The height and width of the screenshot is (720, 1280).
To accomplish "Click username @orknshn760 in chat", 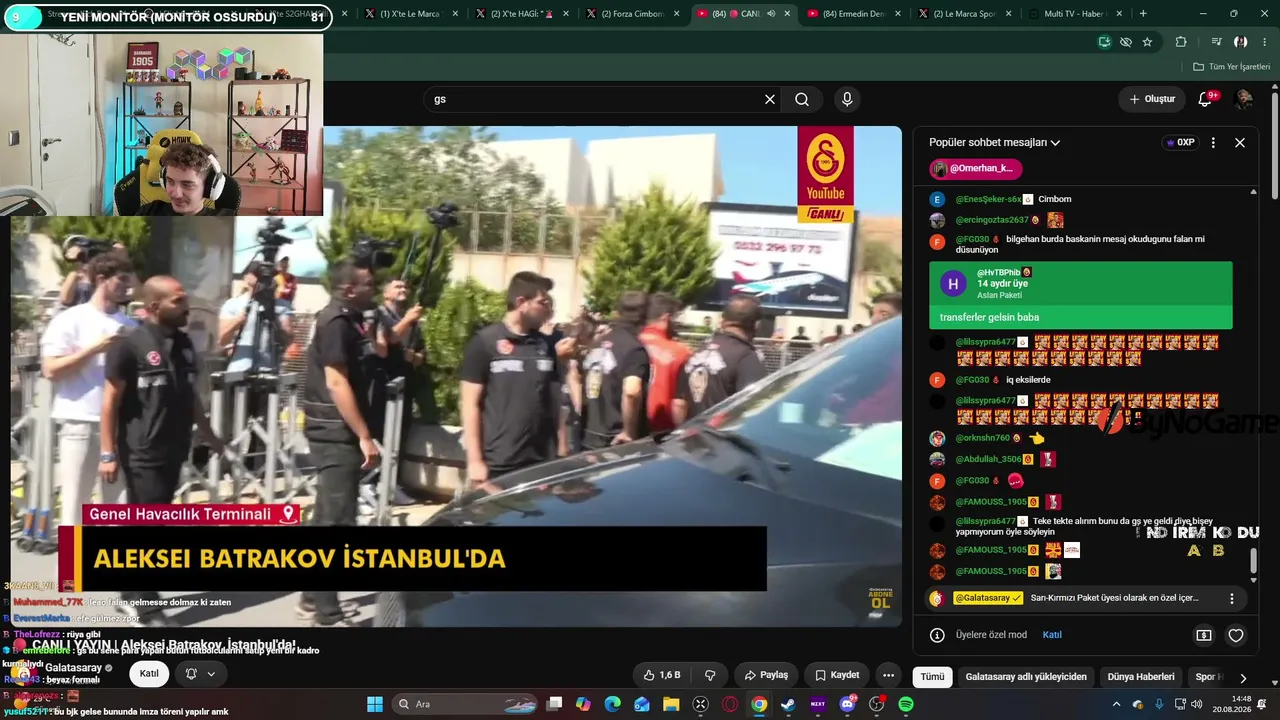I will (x=982, y=438).
